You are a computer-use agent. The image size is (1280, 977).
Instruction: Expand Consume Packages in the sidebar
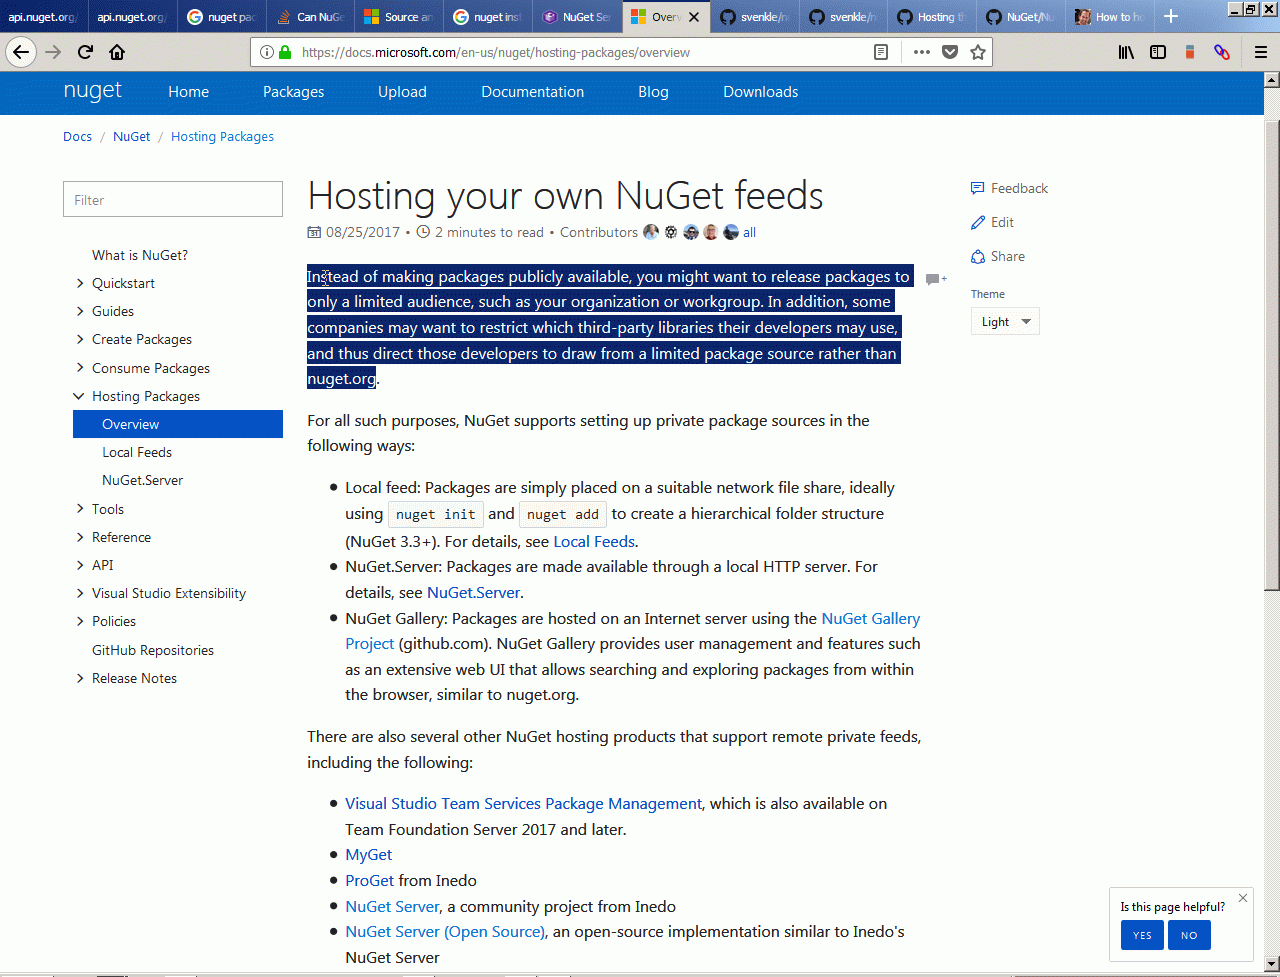(x=80, y=368)
